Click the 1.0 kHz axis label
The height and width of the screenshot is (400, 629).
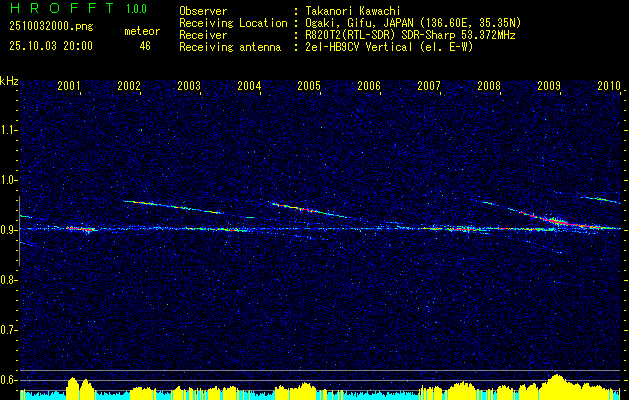point(7,181)
